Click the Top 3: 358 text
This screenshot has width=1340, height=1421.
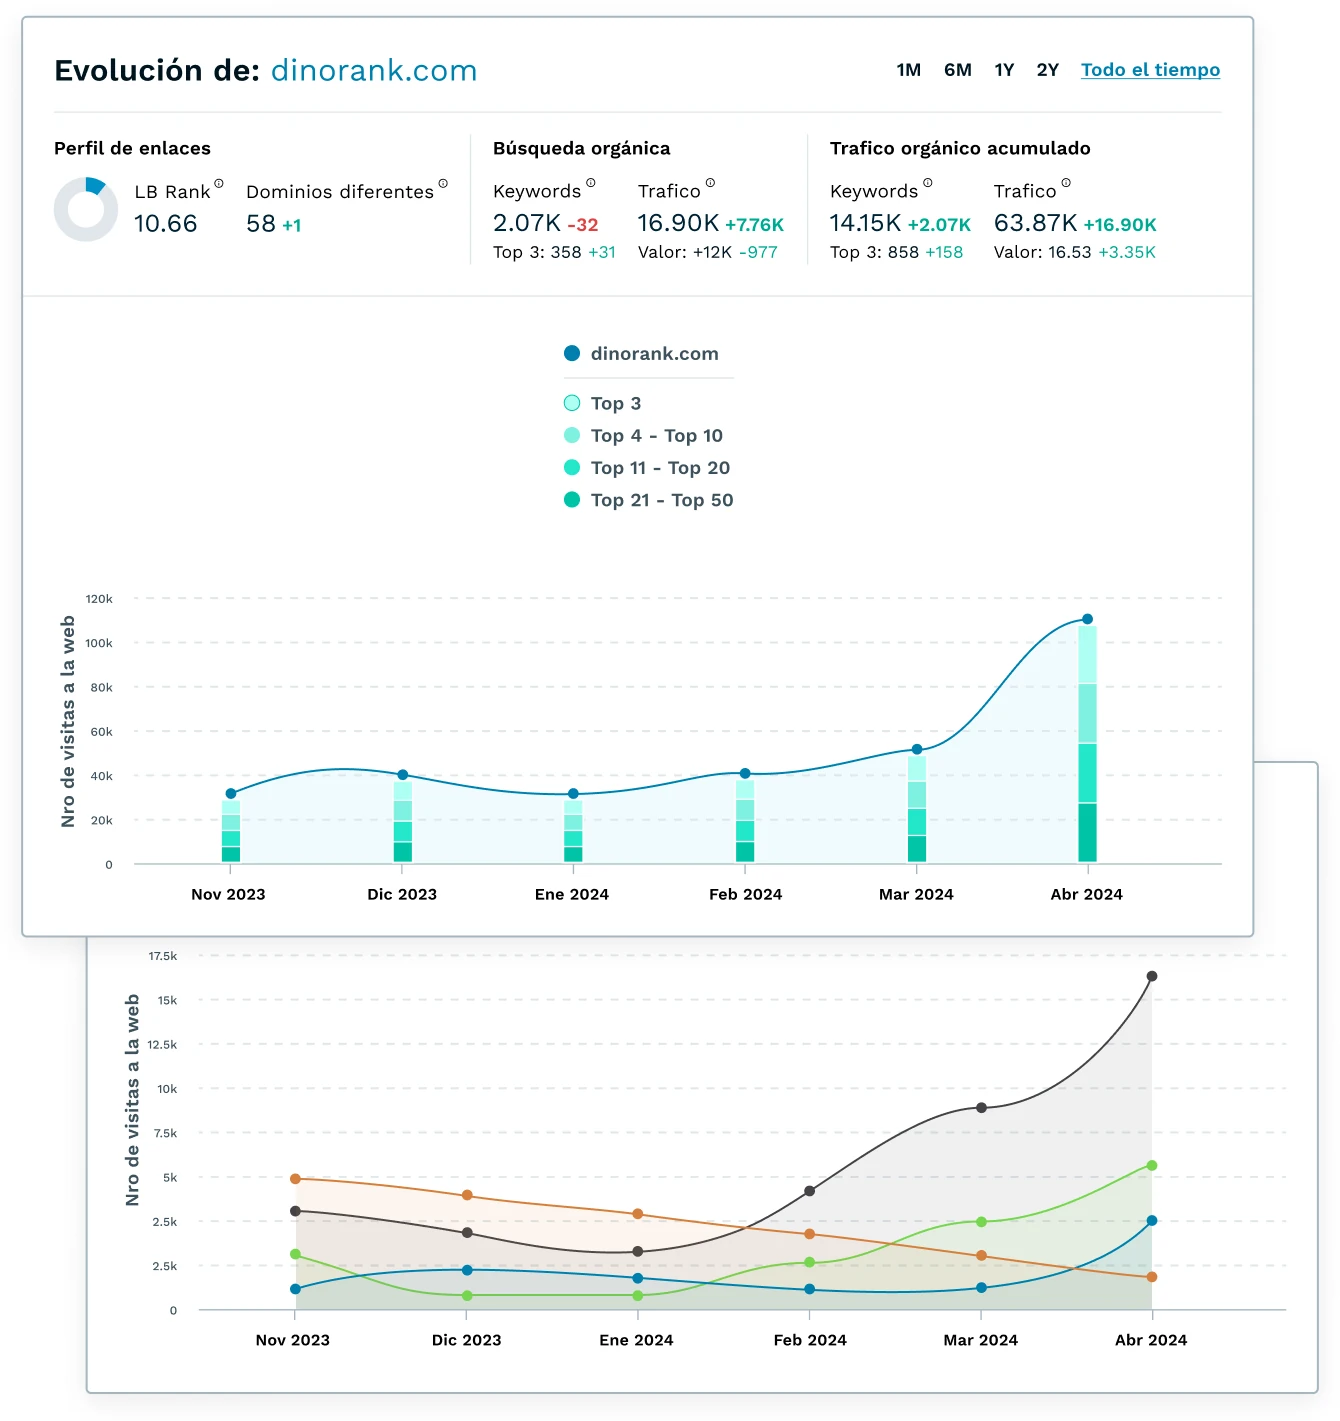point(537,252)
